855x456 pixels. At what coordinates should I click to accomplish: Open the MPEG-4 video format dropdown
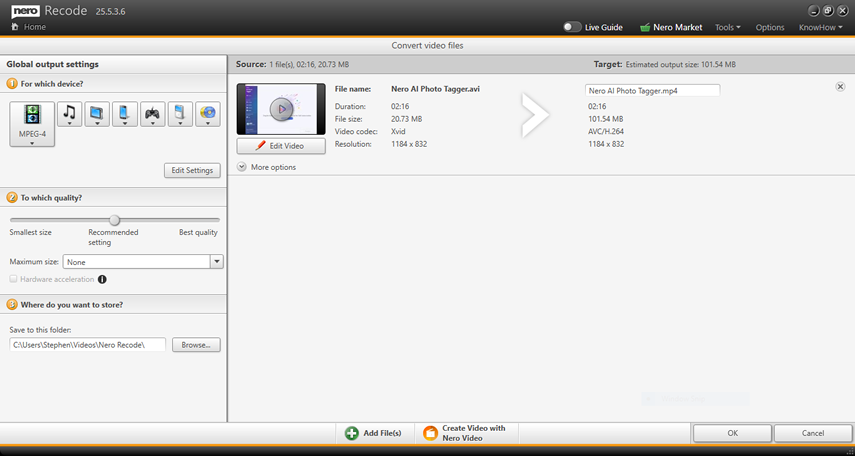coord(32,124)
